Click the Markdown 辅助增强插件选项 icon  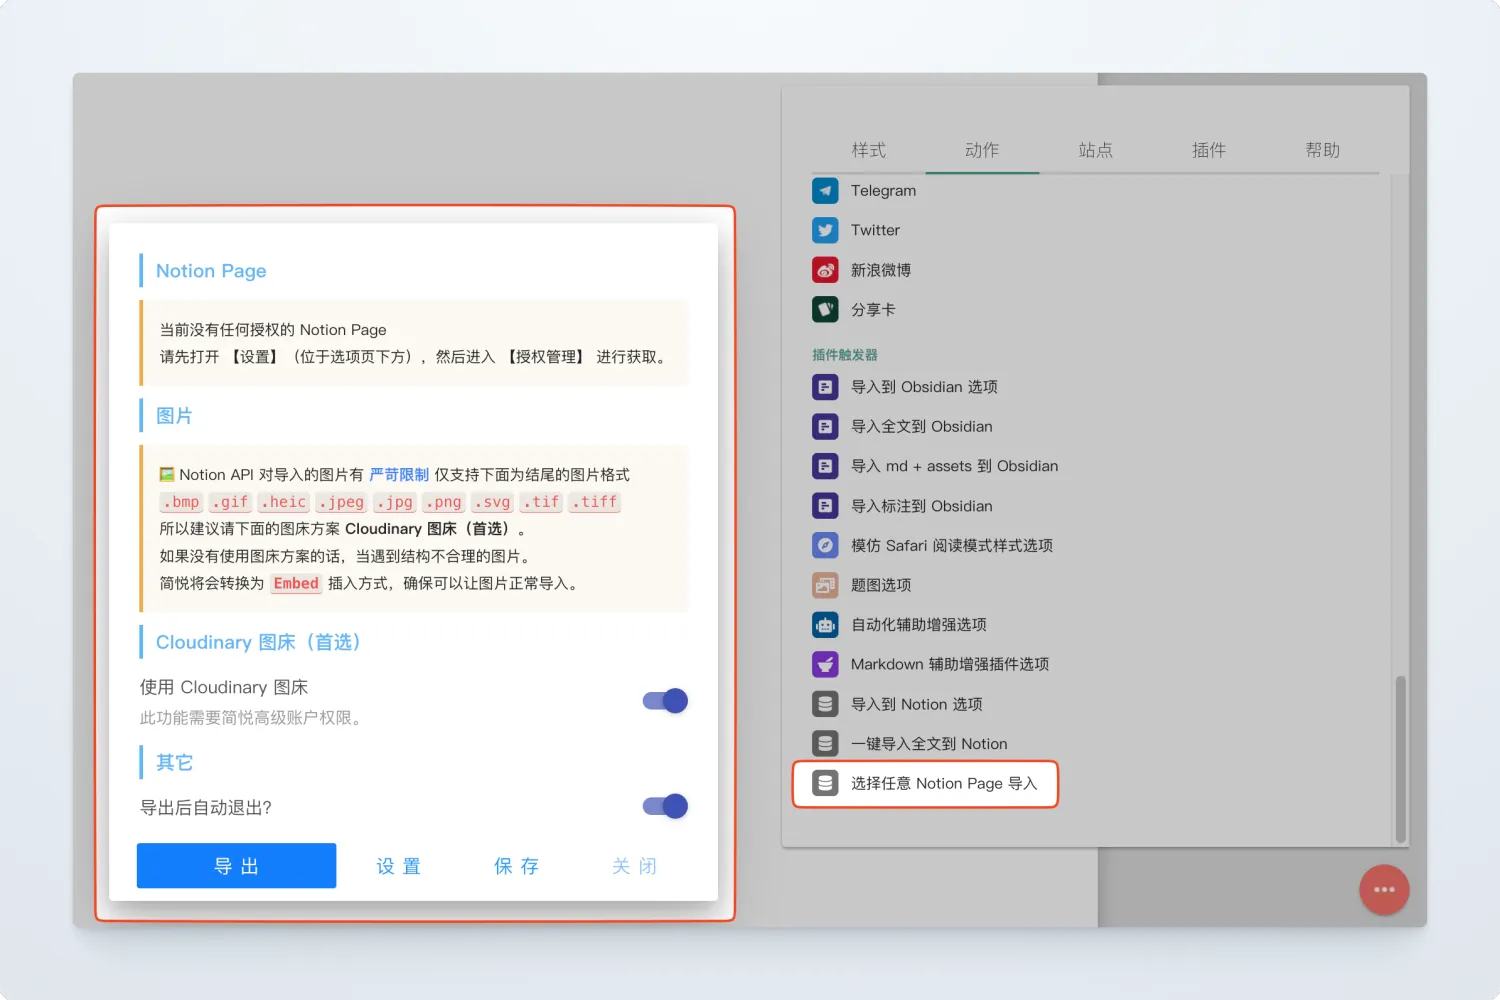pyautogui.click(x=825, y=664)
